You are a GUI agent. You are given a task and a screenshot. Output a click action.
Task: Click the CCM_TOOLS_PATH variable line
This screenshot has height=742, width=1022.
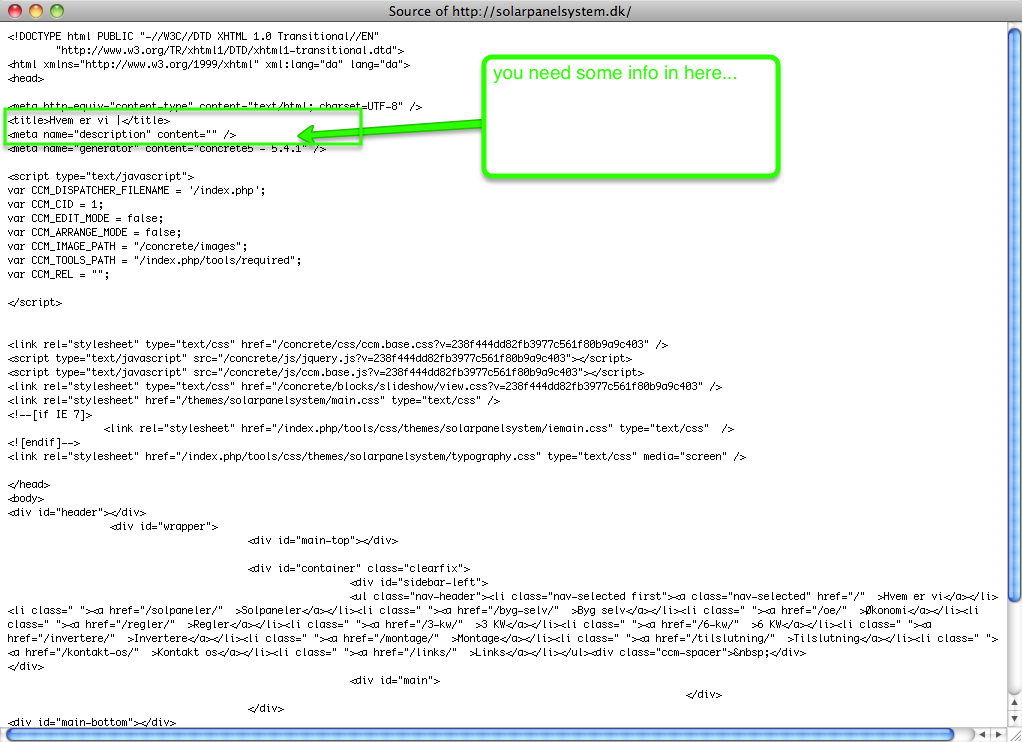[x=154, y=260]
